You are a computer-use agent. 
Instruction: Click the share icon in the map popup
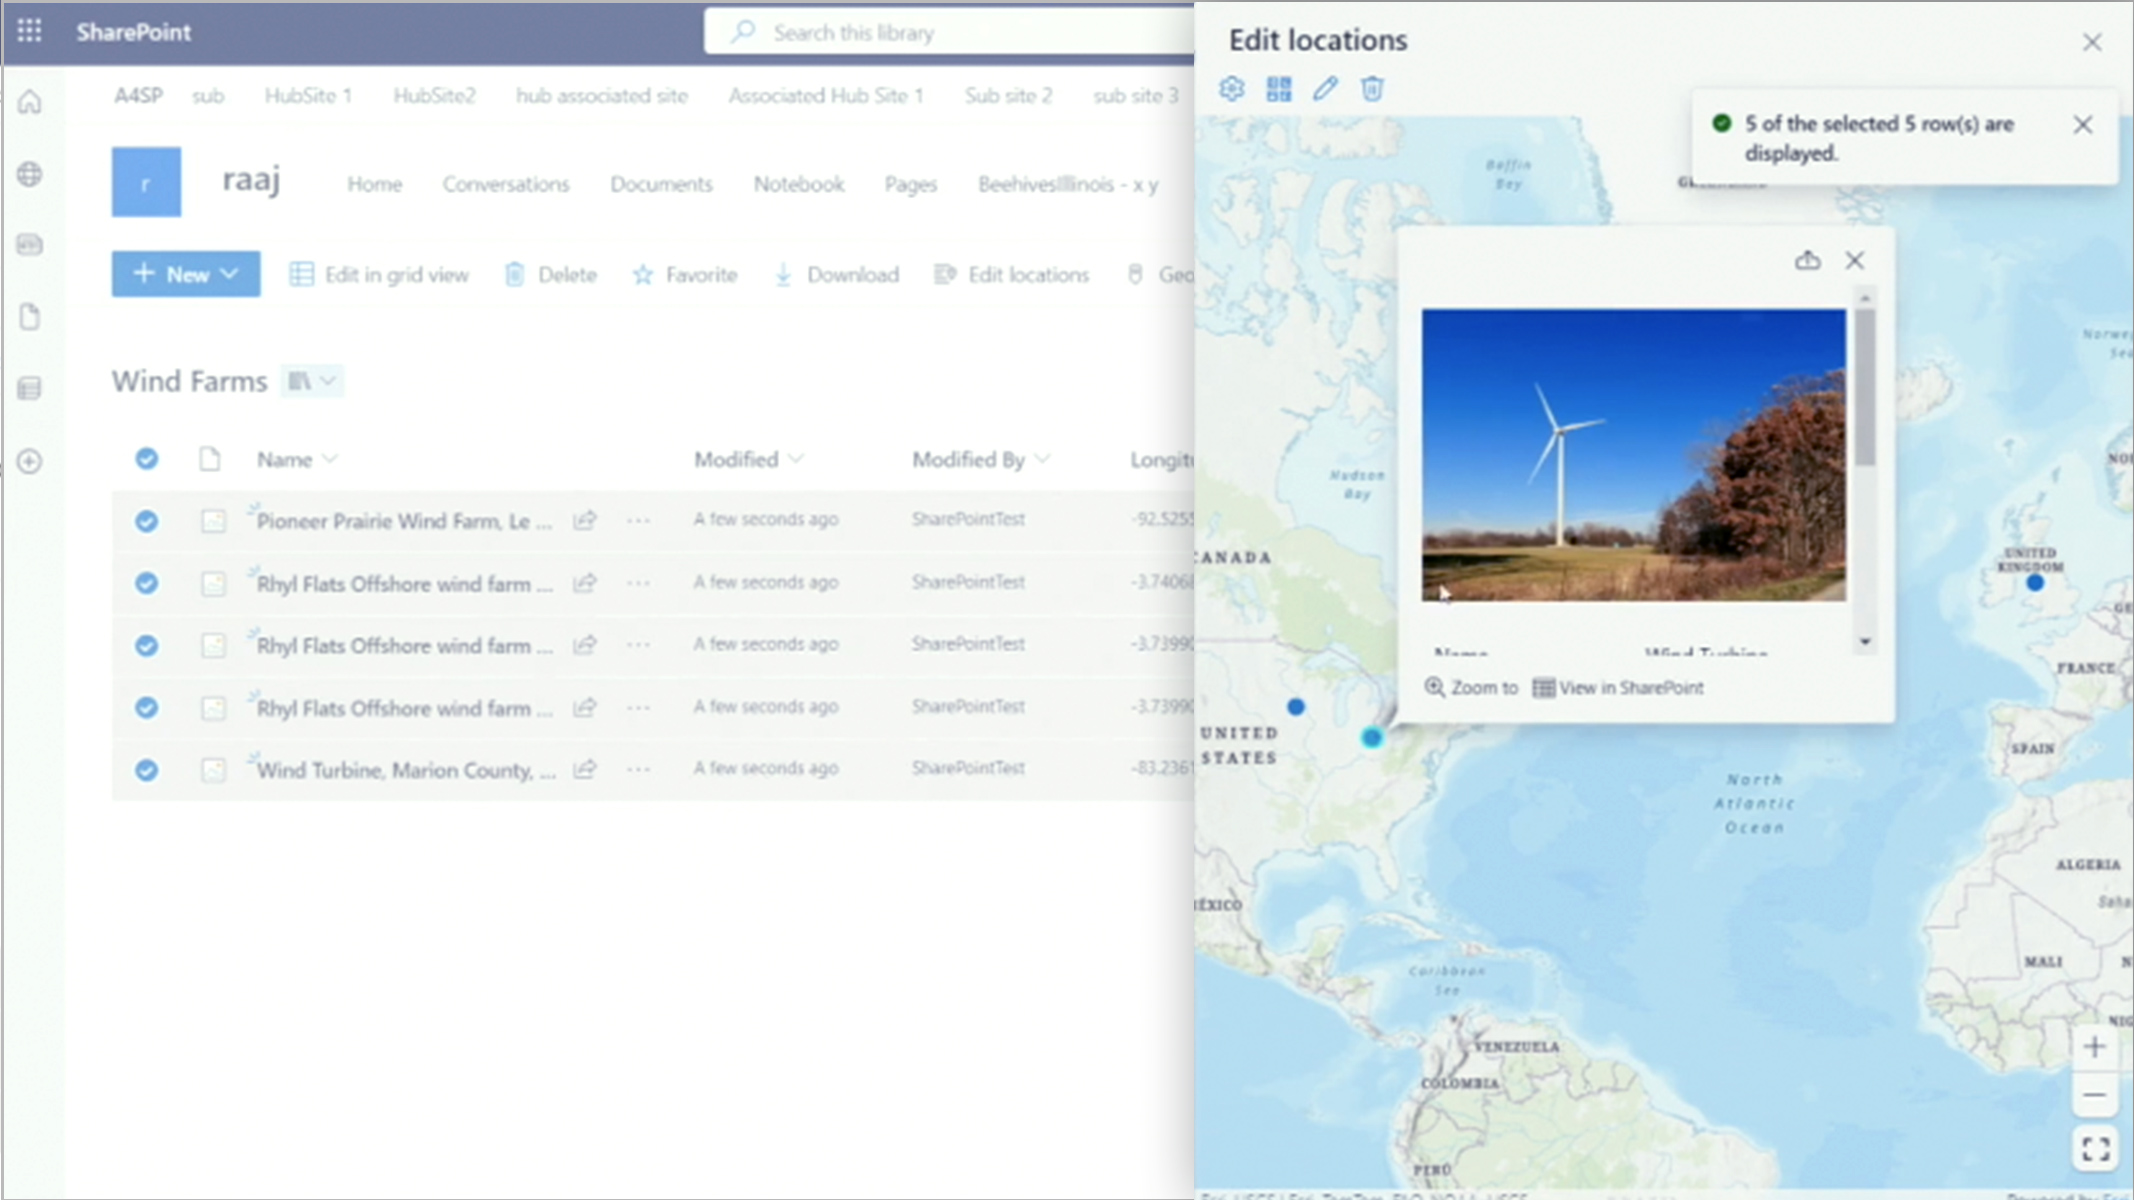point(1807,261)
